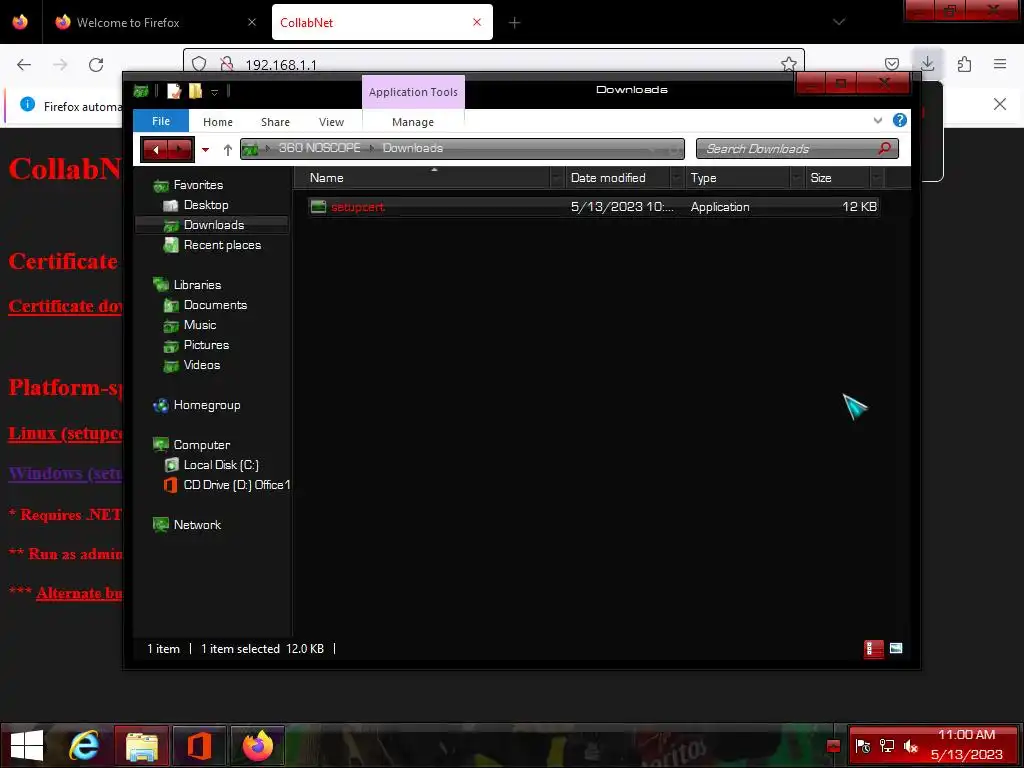Open Pictures library
This screenshot has height=768, width=1024.
click(206, 345)
